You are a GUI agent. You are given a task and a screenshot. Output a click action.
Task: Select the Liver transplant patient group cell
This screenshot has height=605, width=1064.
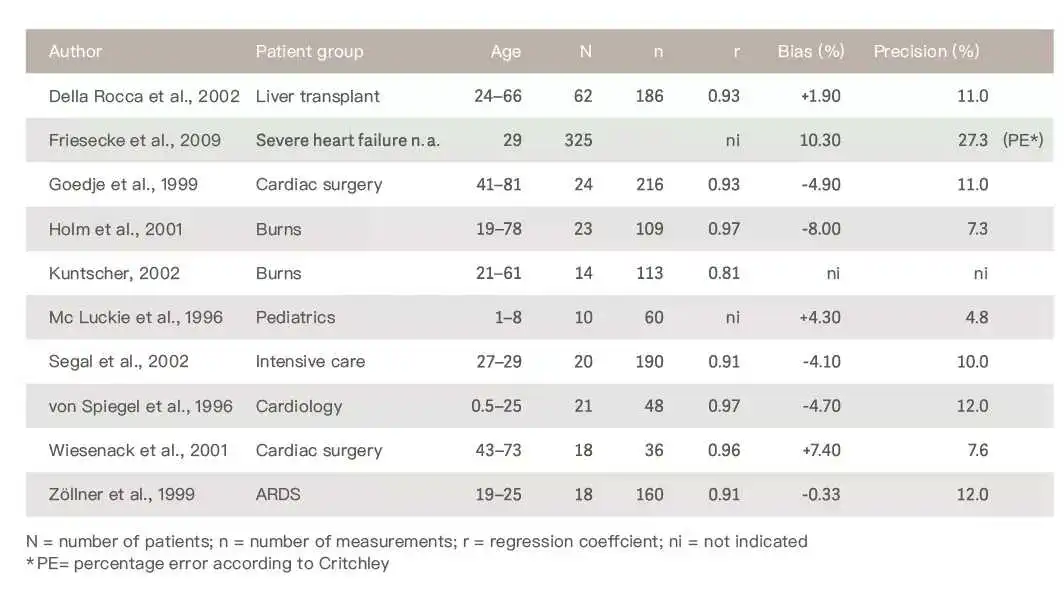pyautogui.click(x=317, y=96)
